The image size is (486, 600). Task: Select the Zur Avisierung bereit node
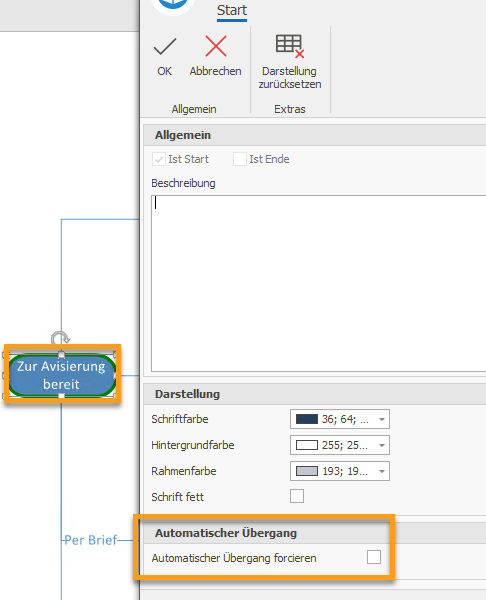62,375
